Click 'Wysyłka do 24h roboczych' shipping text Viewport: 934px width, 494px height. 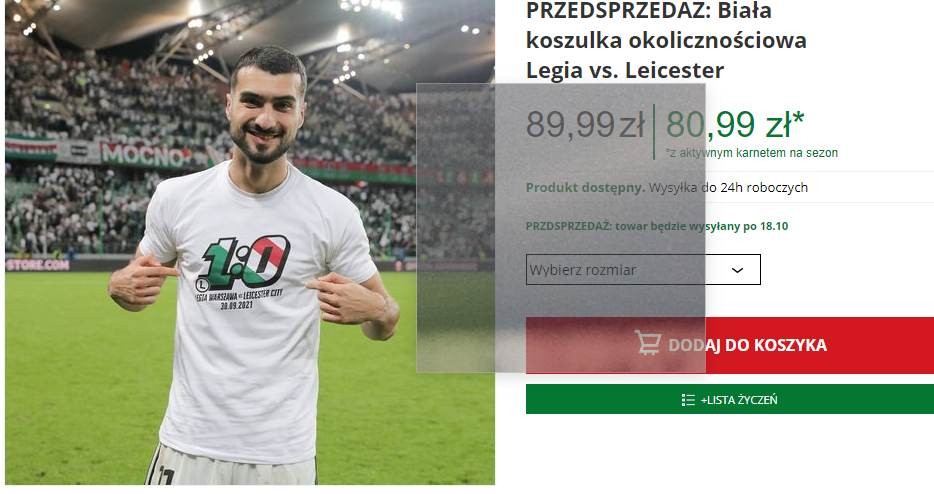pos(728,188)
